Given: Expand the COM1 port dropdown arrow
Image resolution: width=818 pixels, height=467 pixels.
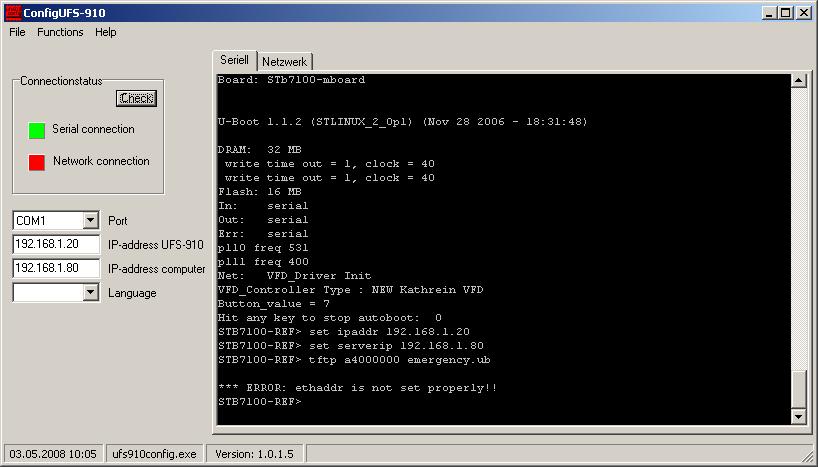Looking at the screenshot, I should click(x=90, y=220).
